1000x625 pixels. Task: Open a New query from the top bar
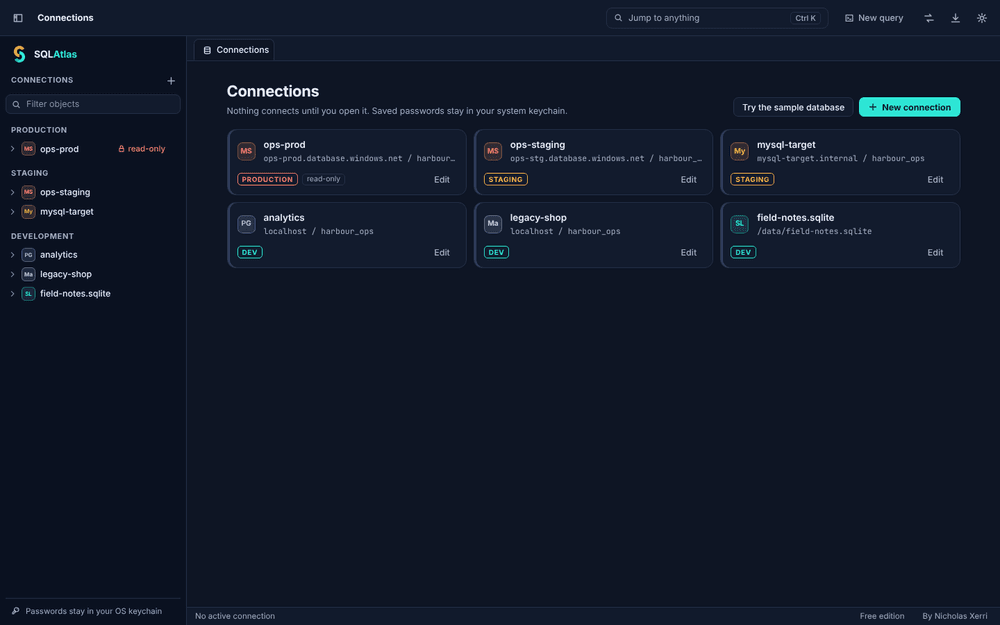[x=874, y=18]
